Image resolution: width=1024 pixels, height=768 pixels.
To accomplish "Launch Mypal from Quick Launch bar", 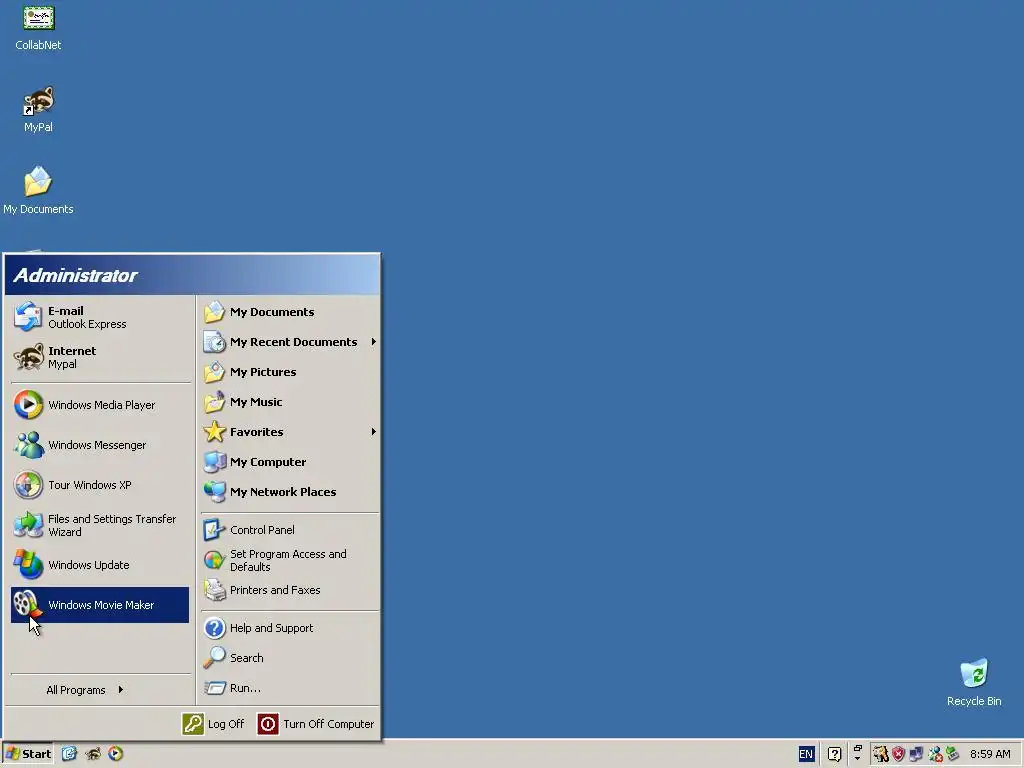I will [x=93, y=754].
